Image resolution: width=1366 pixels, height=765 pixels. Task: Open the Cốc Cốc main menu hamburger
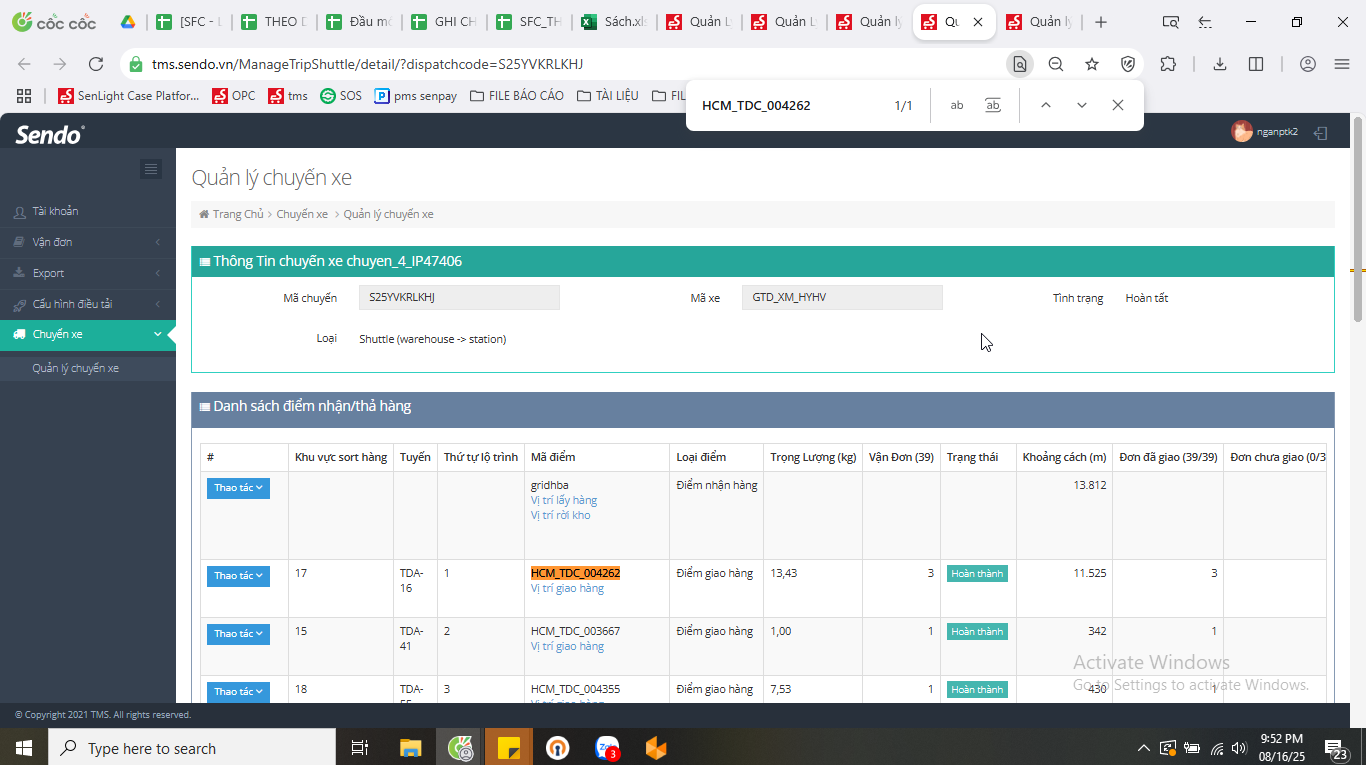pyautogui.click(x=1342, y=64)
